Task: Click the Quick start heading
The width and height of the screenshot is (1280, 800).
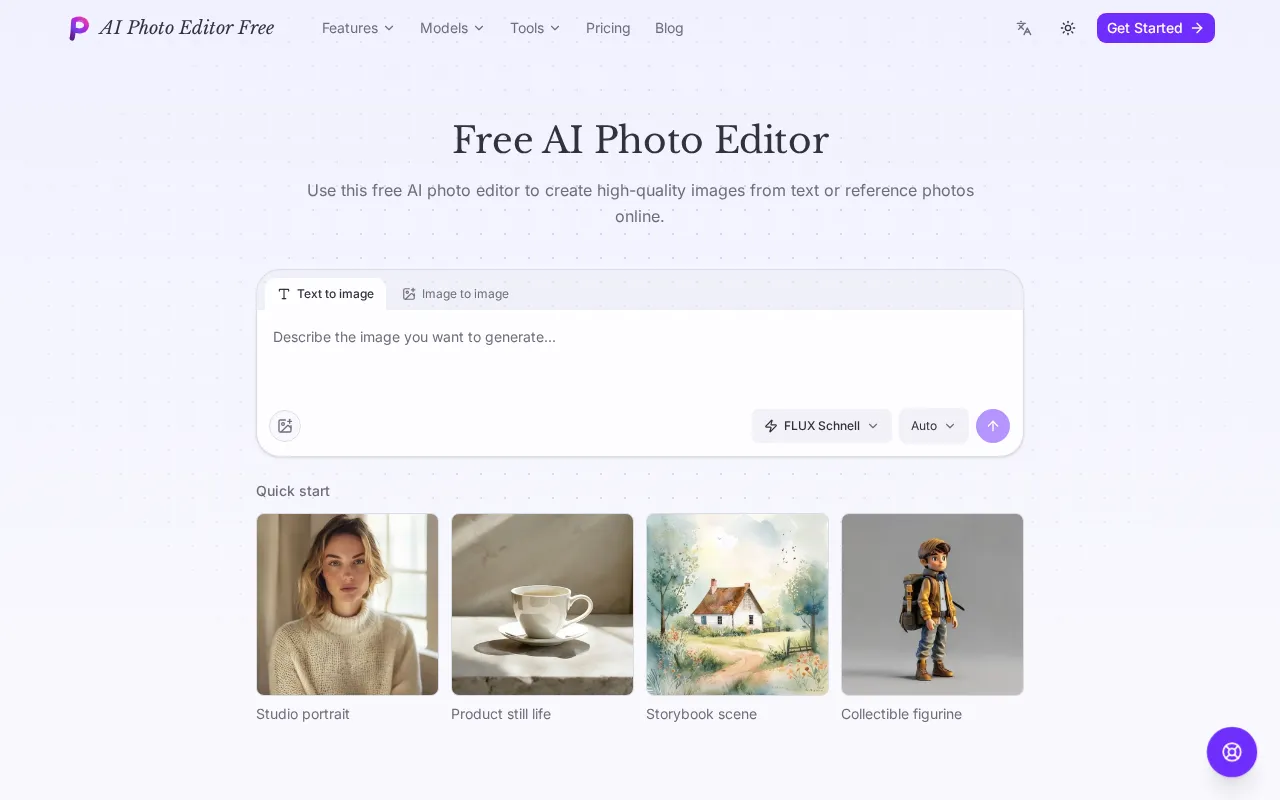Action: click(x=293, y=491)
